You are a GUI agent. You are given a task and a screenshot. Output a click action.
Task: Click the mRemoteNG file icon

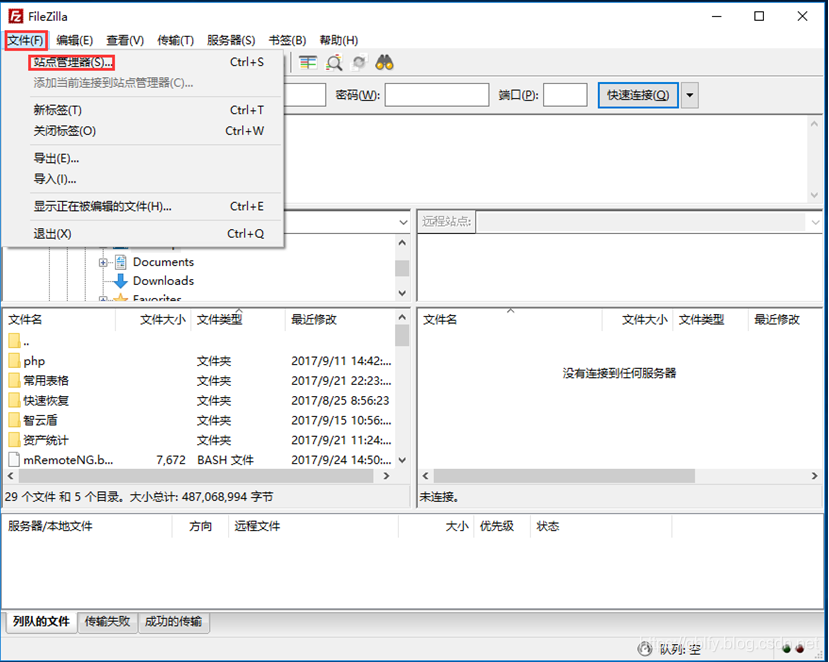[x=14, y=460]
